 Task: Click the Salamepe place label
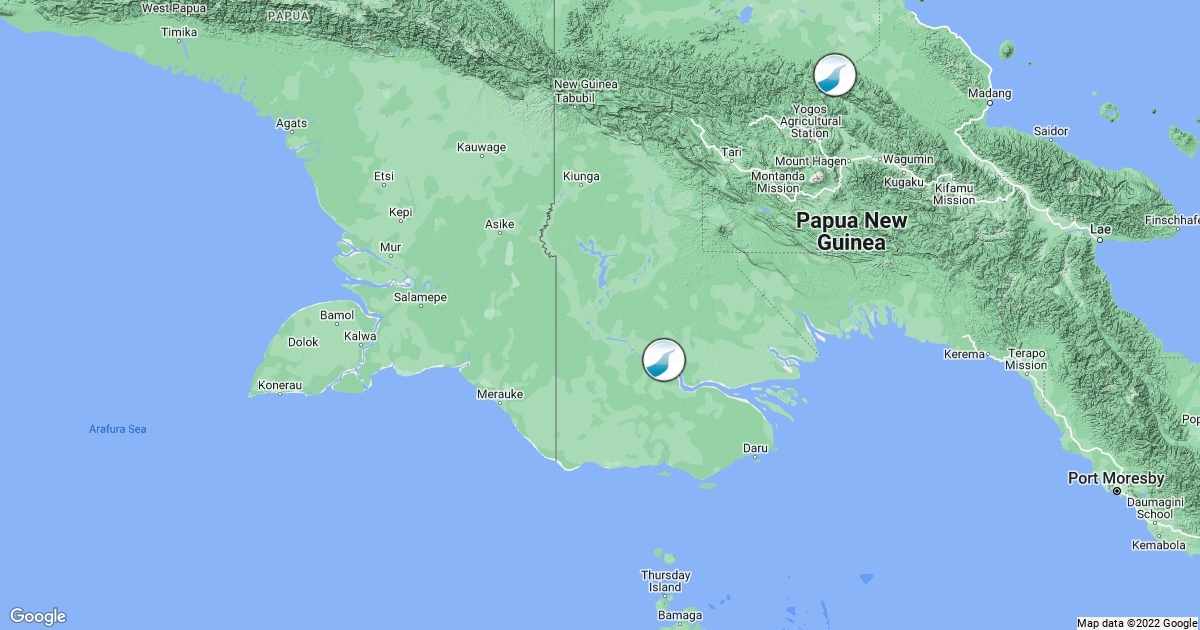tap(420, 298)
